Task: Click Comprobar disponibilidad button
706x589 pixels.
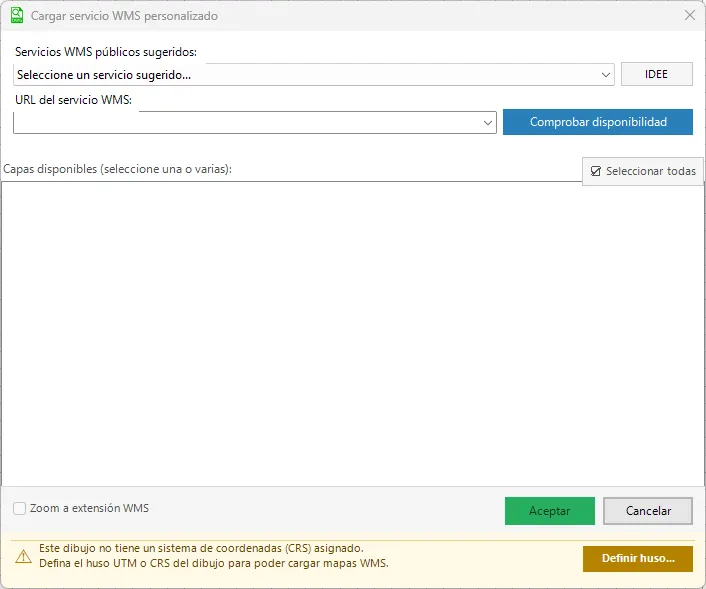Action: (x=597, y=122)
